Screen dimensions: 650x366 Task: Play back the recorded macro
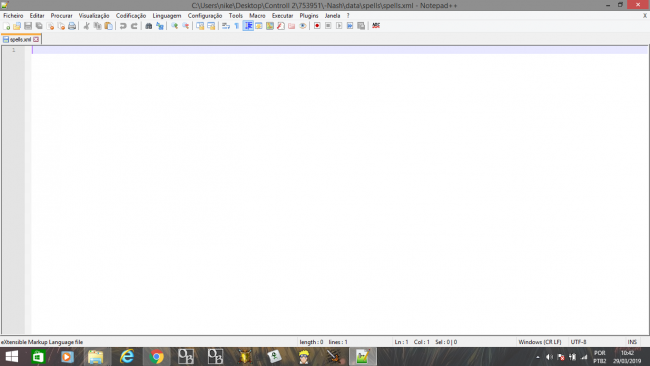point(339,26)
